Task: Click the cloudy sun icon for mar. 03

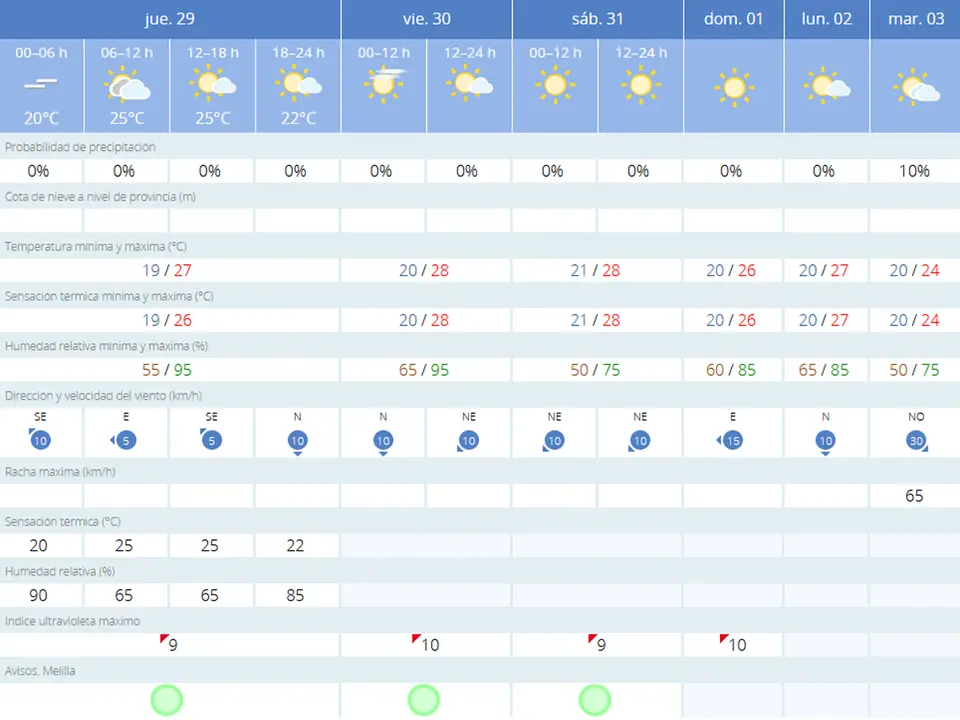Action: tap(916, 87)
